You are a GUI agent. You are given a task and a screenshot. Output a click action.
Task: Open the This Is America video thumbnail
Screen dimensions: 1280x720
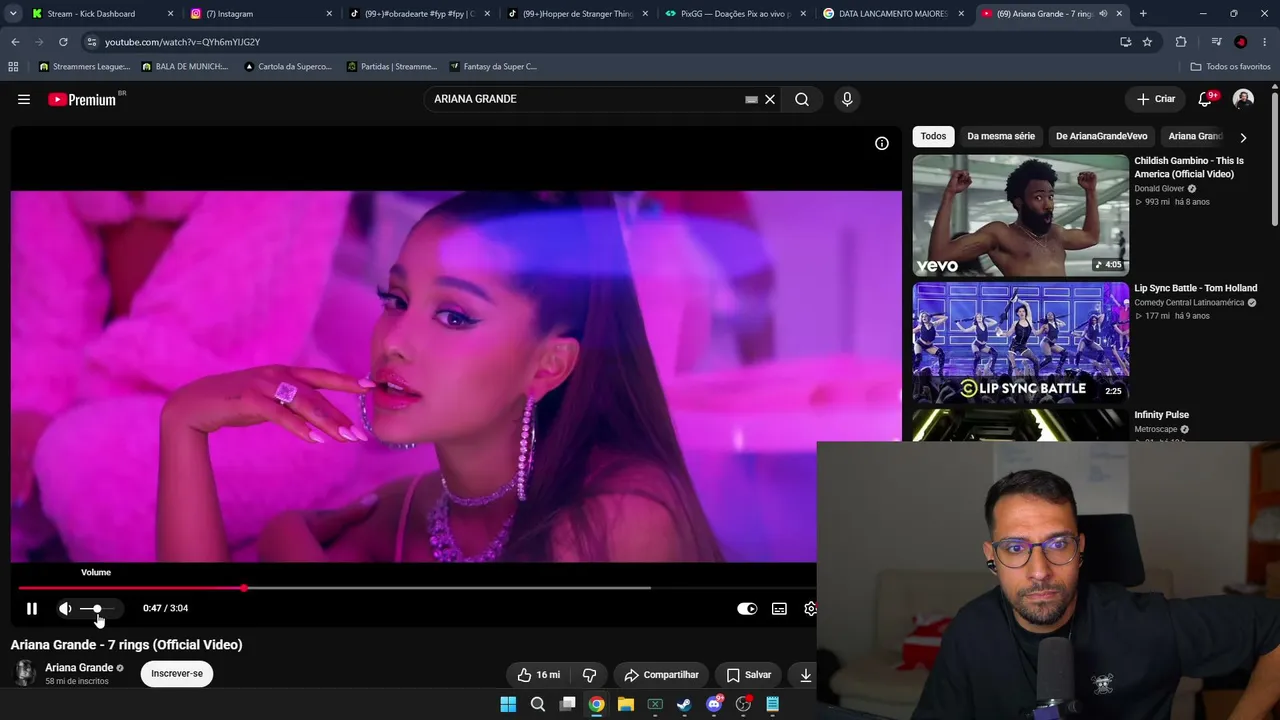(x=1020, y=215)
